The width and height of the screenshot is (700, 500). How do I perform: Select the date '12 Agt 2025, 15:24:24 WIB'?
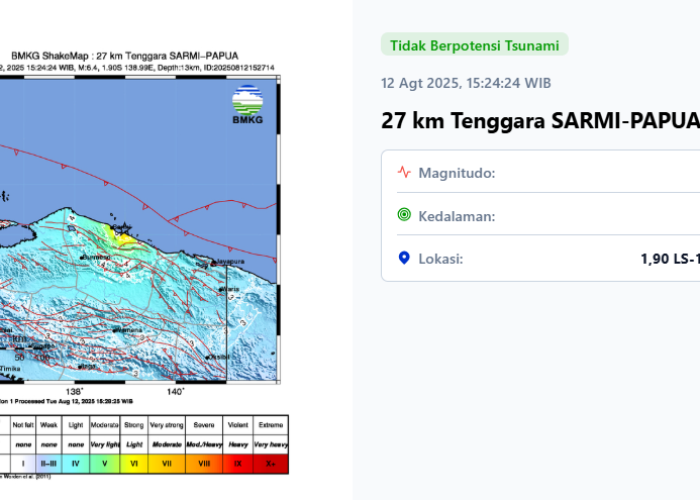(466, 83)
